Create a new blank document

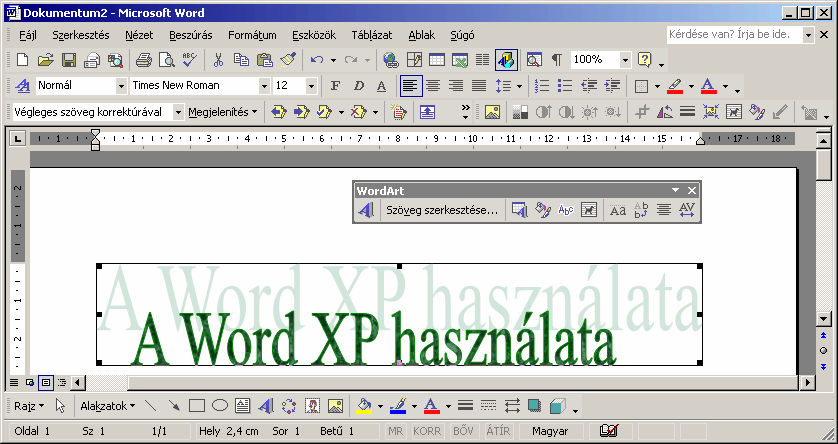22,60
